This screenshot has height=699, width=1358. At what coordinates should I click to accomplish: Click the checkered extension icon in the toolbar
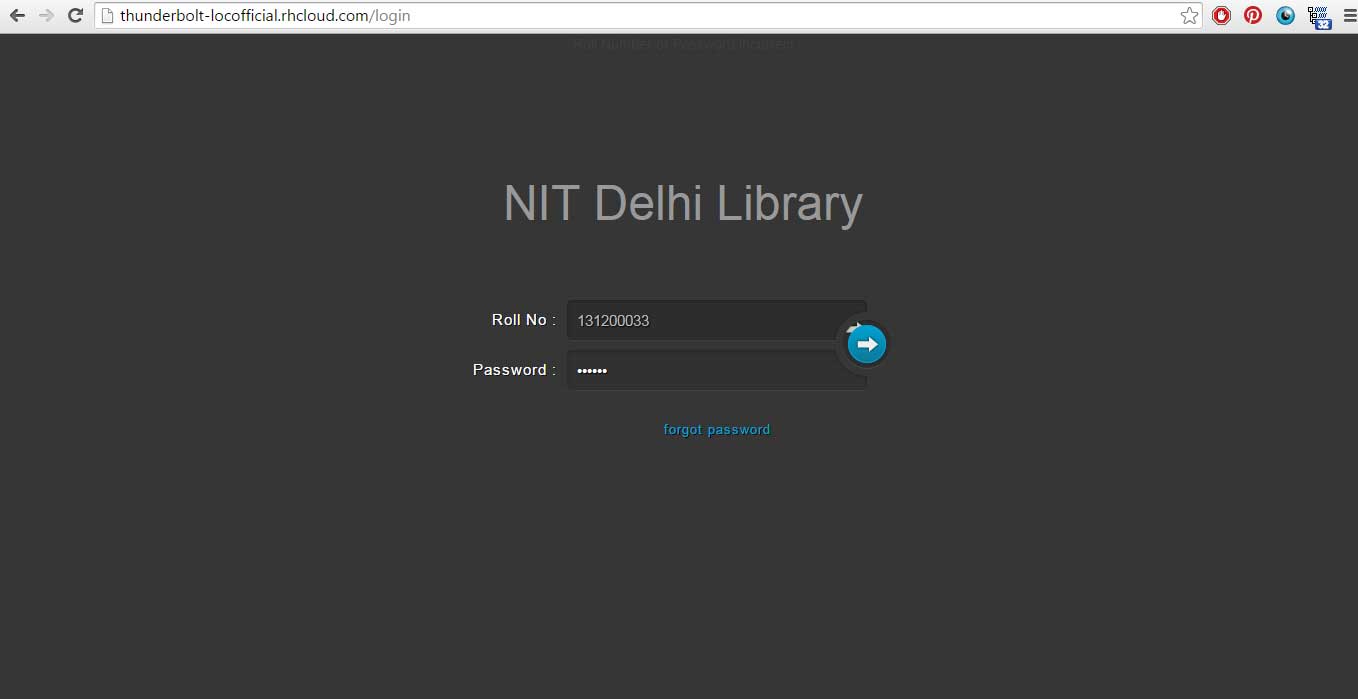click(x=1319, y=17)
